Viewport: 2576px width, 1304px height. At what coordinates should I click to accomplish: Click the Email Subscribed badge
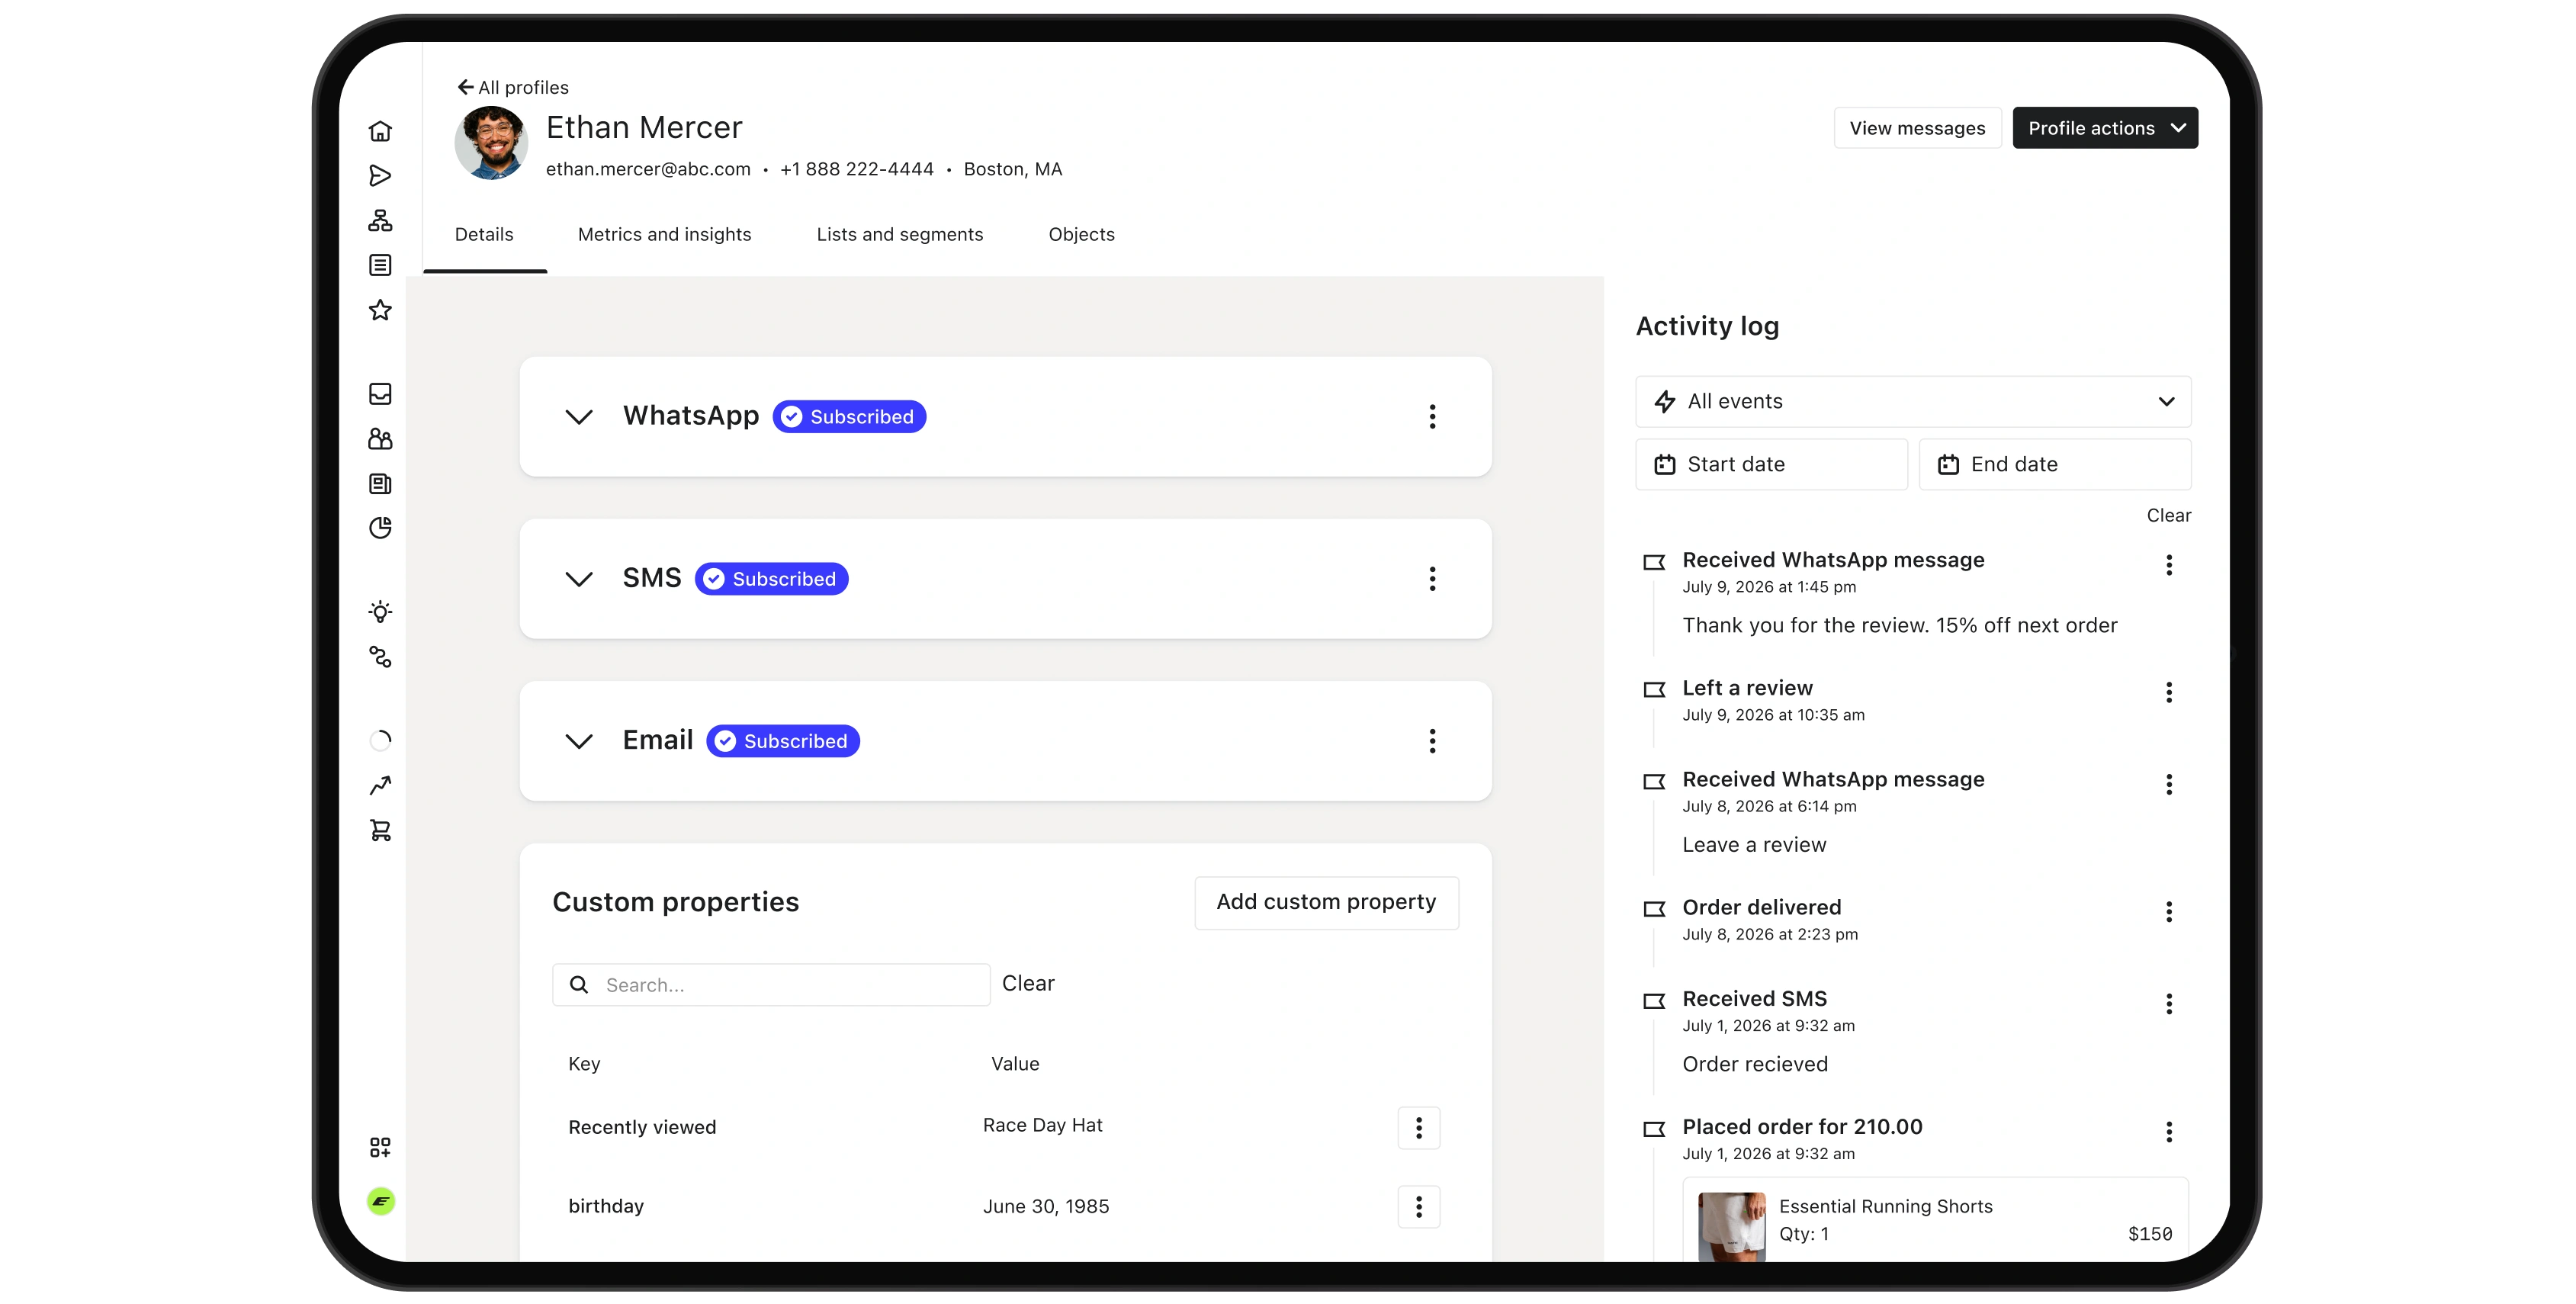(783, 741)
